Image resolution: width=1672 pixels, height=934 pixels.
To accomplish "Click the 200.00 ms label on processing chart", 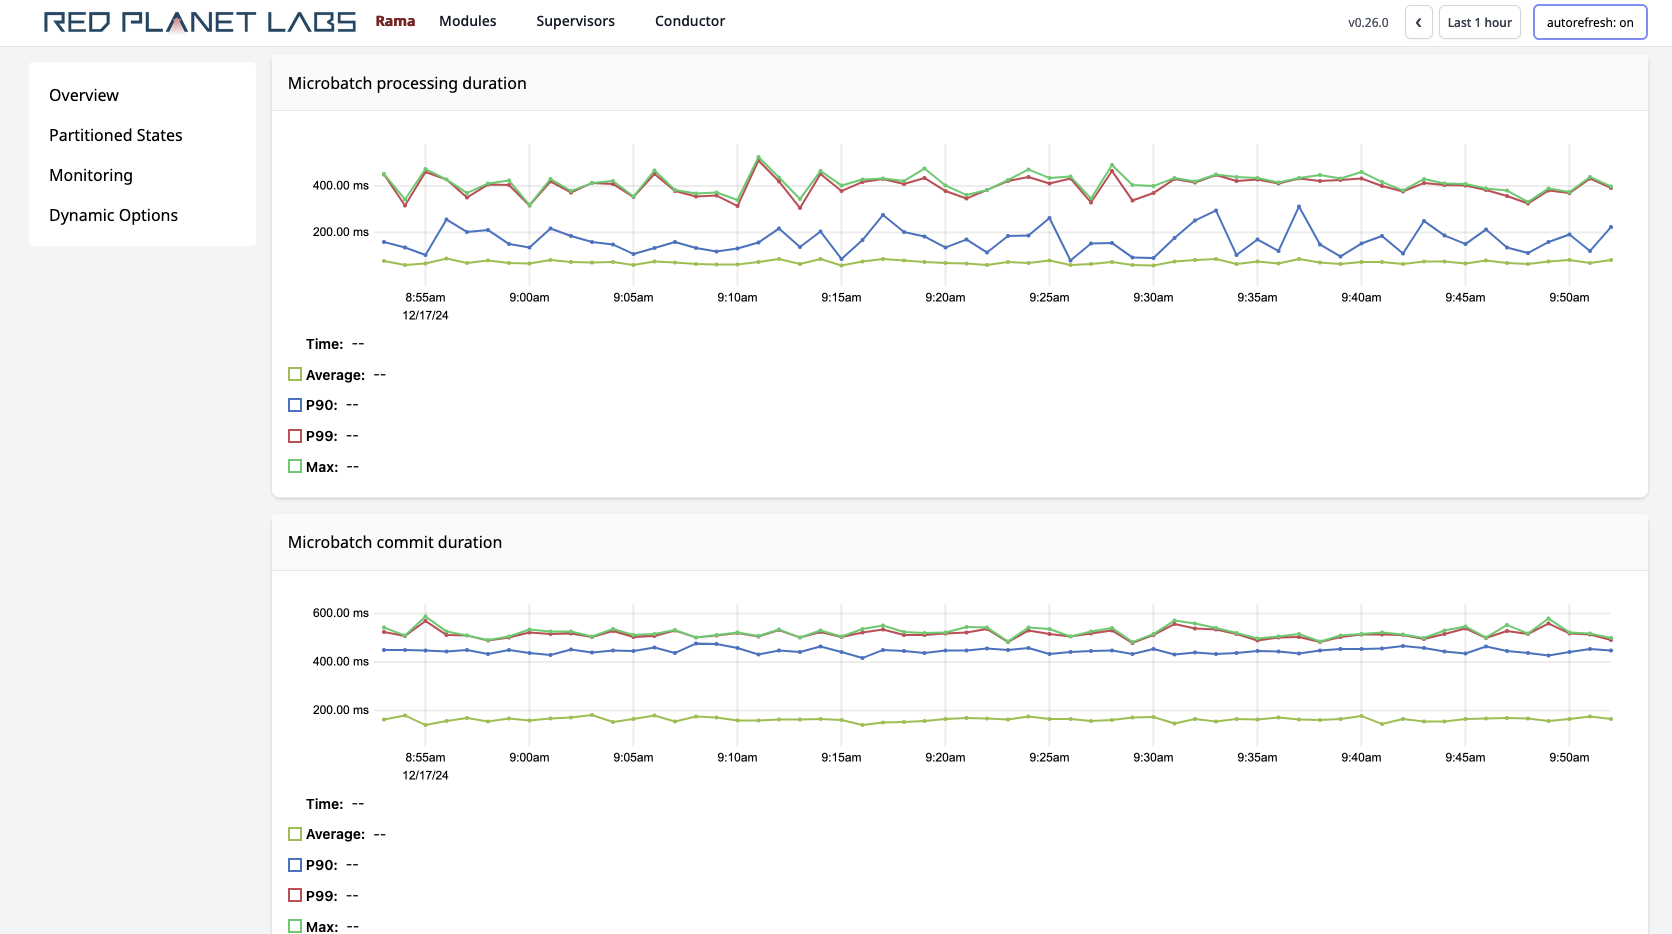I will tap(340, 232).
